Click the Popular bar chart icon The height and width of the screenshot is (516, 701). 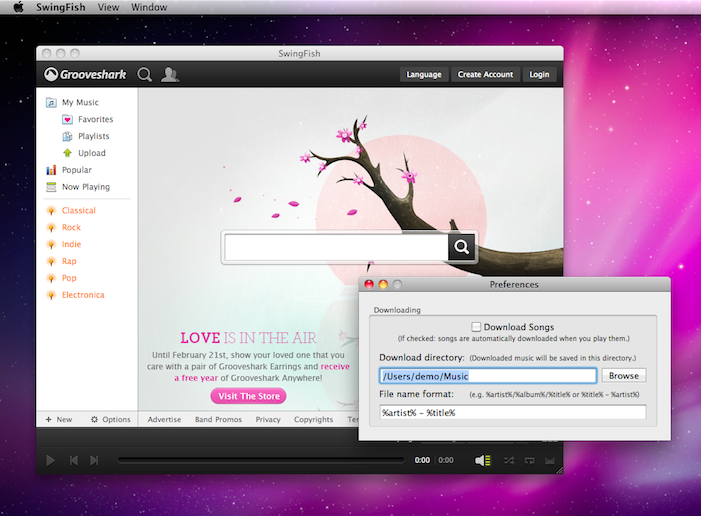click(x=51, y=170)
